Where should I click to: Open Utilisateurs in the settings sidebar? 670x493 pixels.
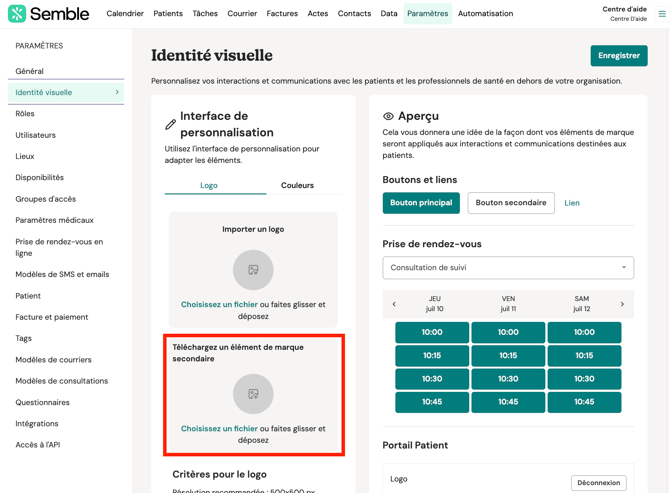[x=36, y=135]
